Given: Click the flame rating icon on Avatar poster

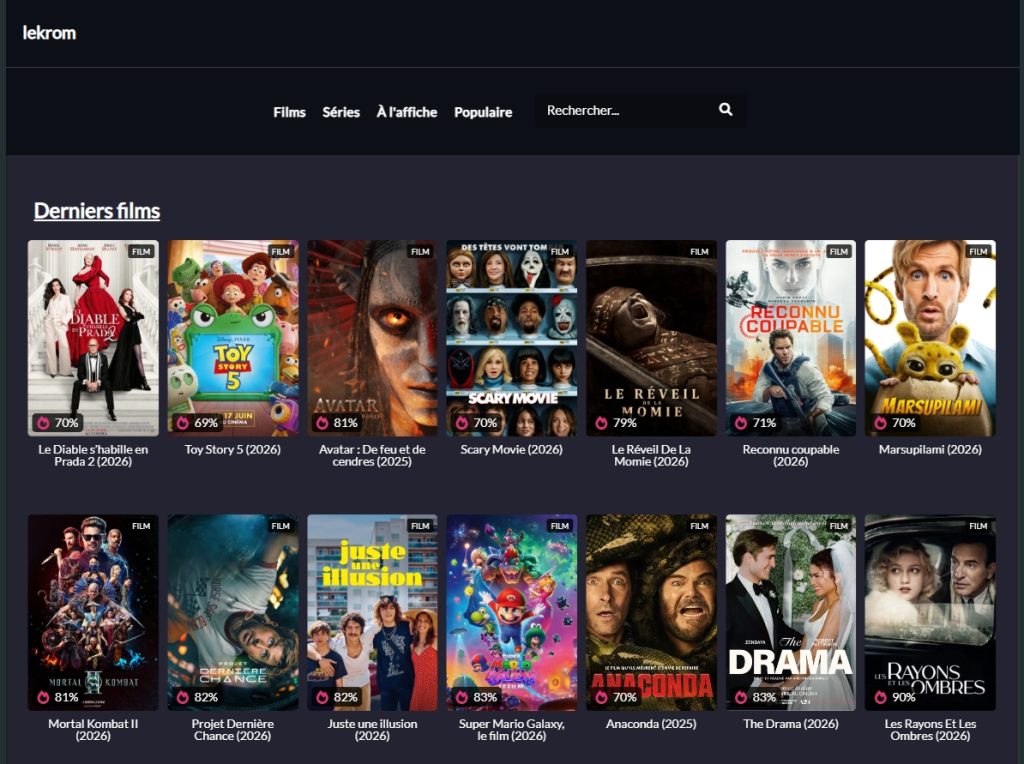Looking at the screenshot, I should [322, 422].
